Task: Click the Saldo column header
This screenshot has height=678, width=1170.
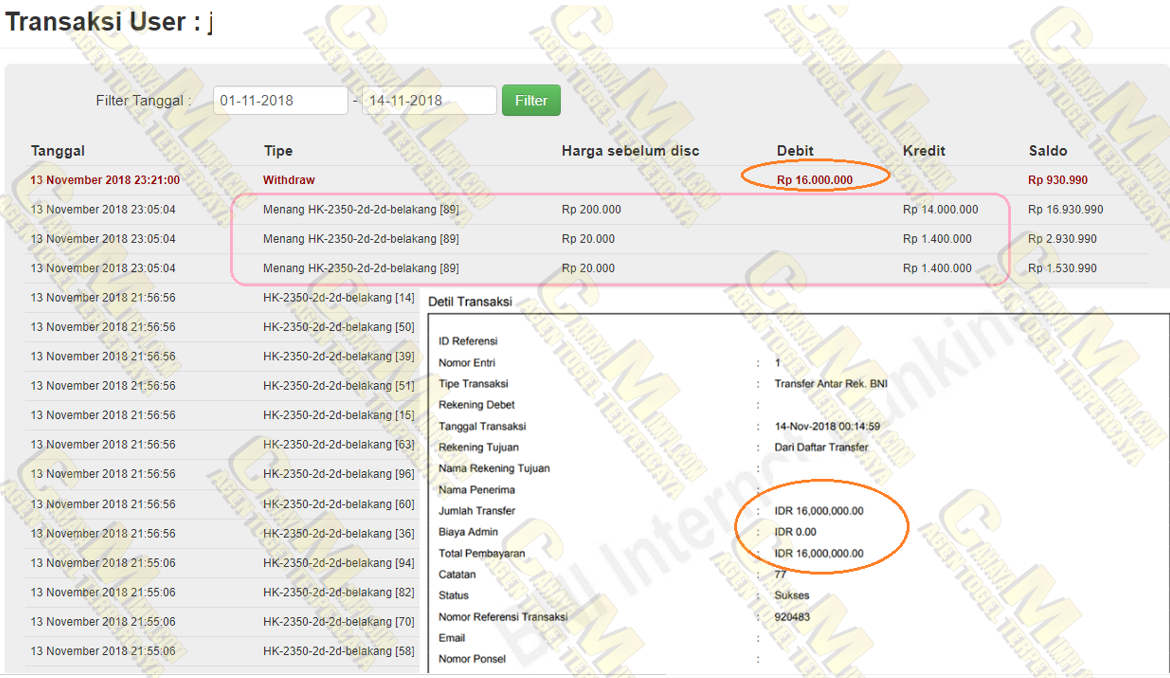Action: click(x=1048, y=151)
